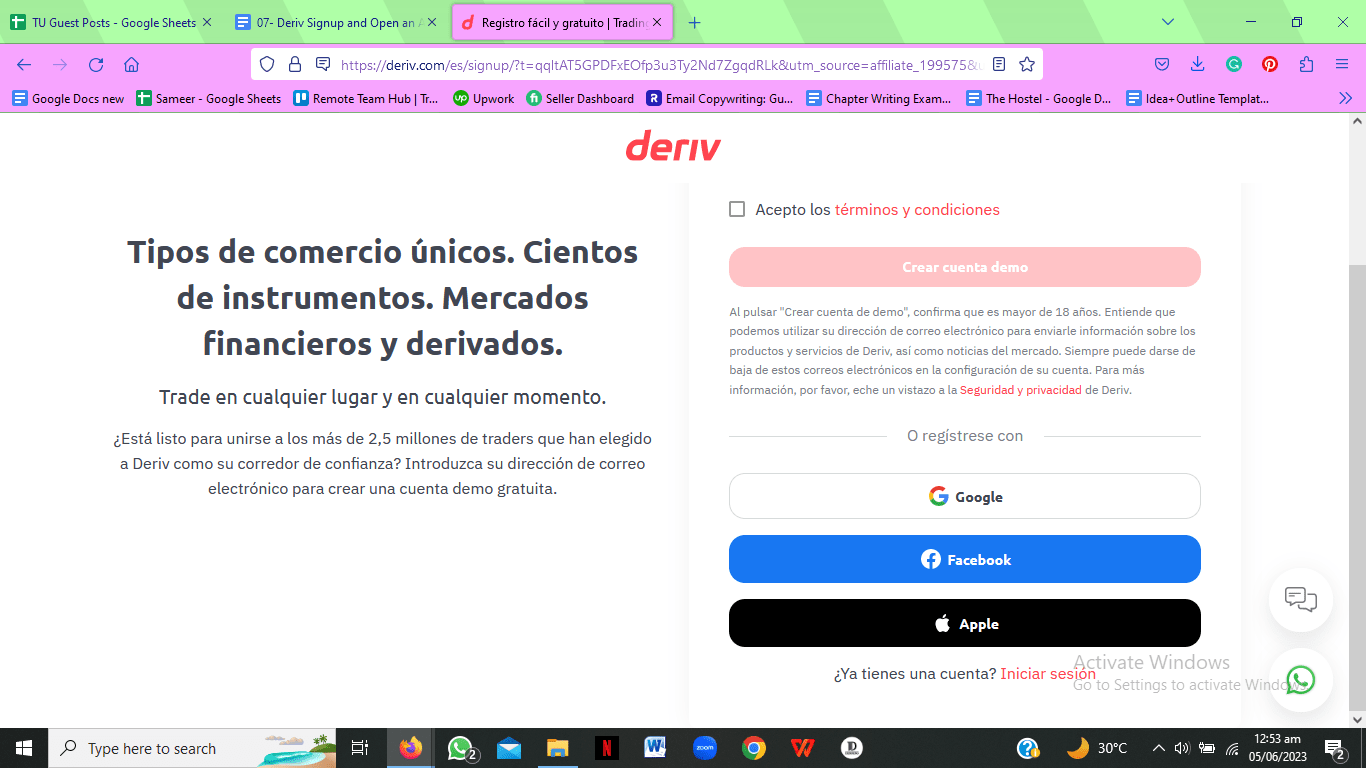Click the Pinterest extension icon
Viewport: 1366px width, 768px height.
click(x=1270, y=64)
